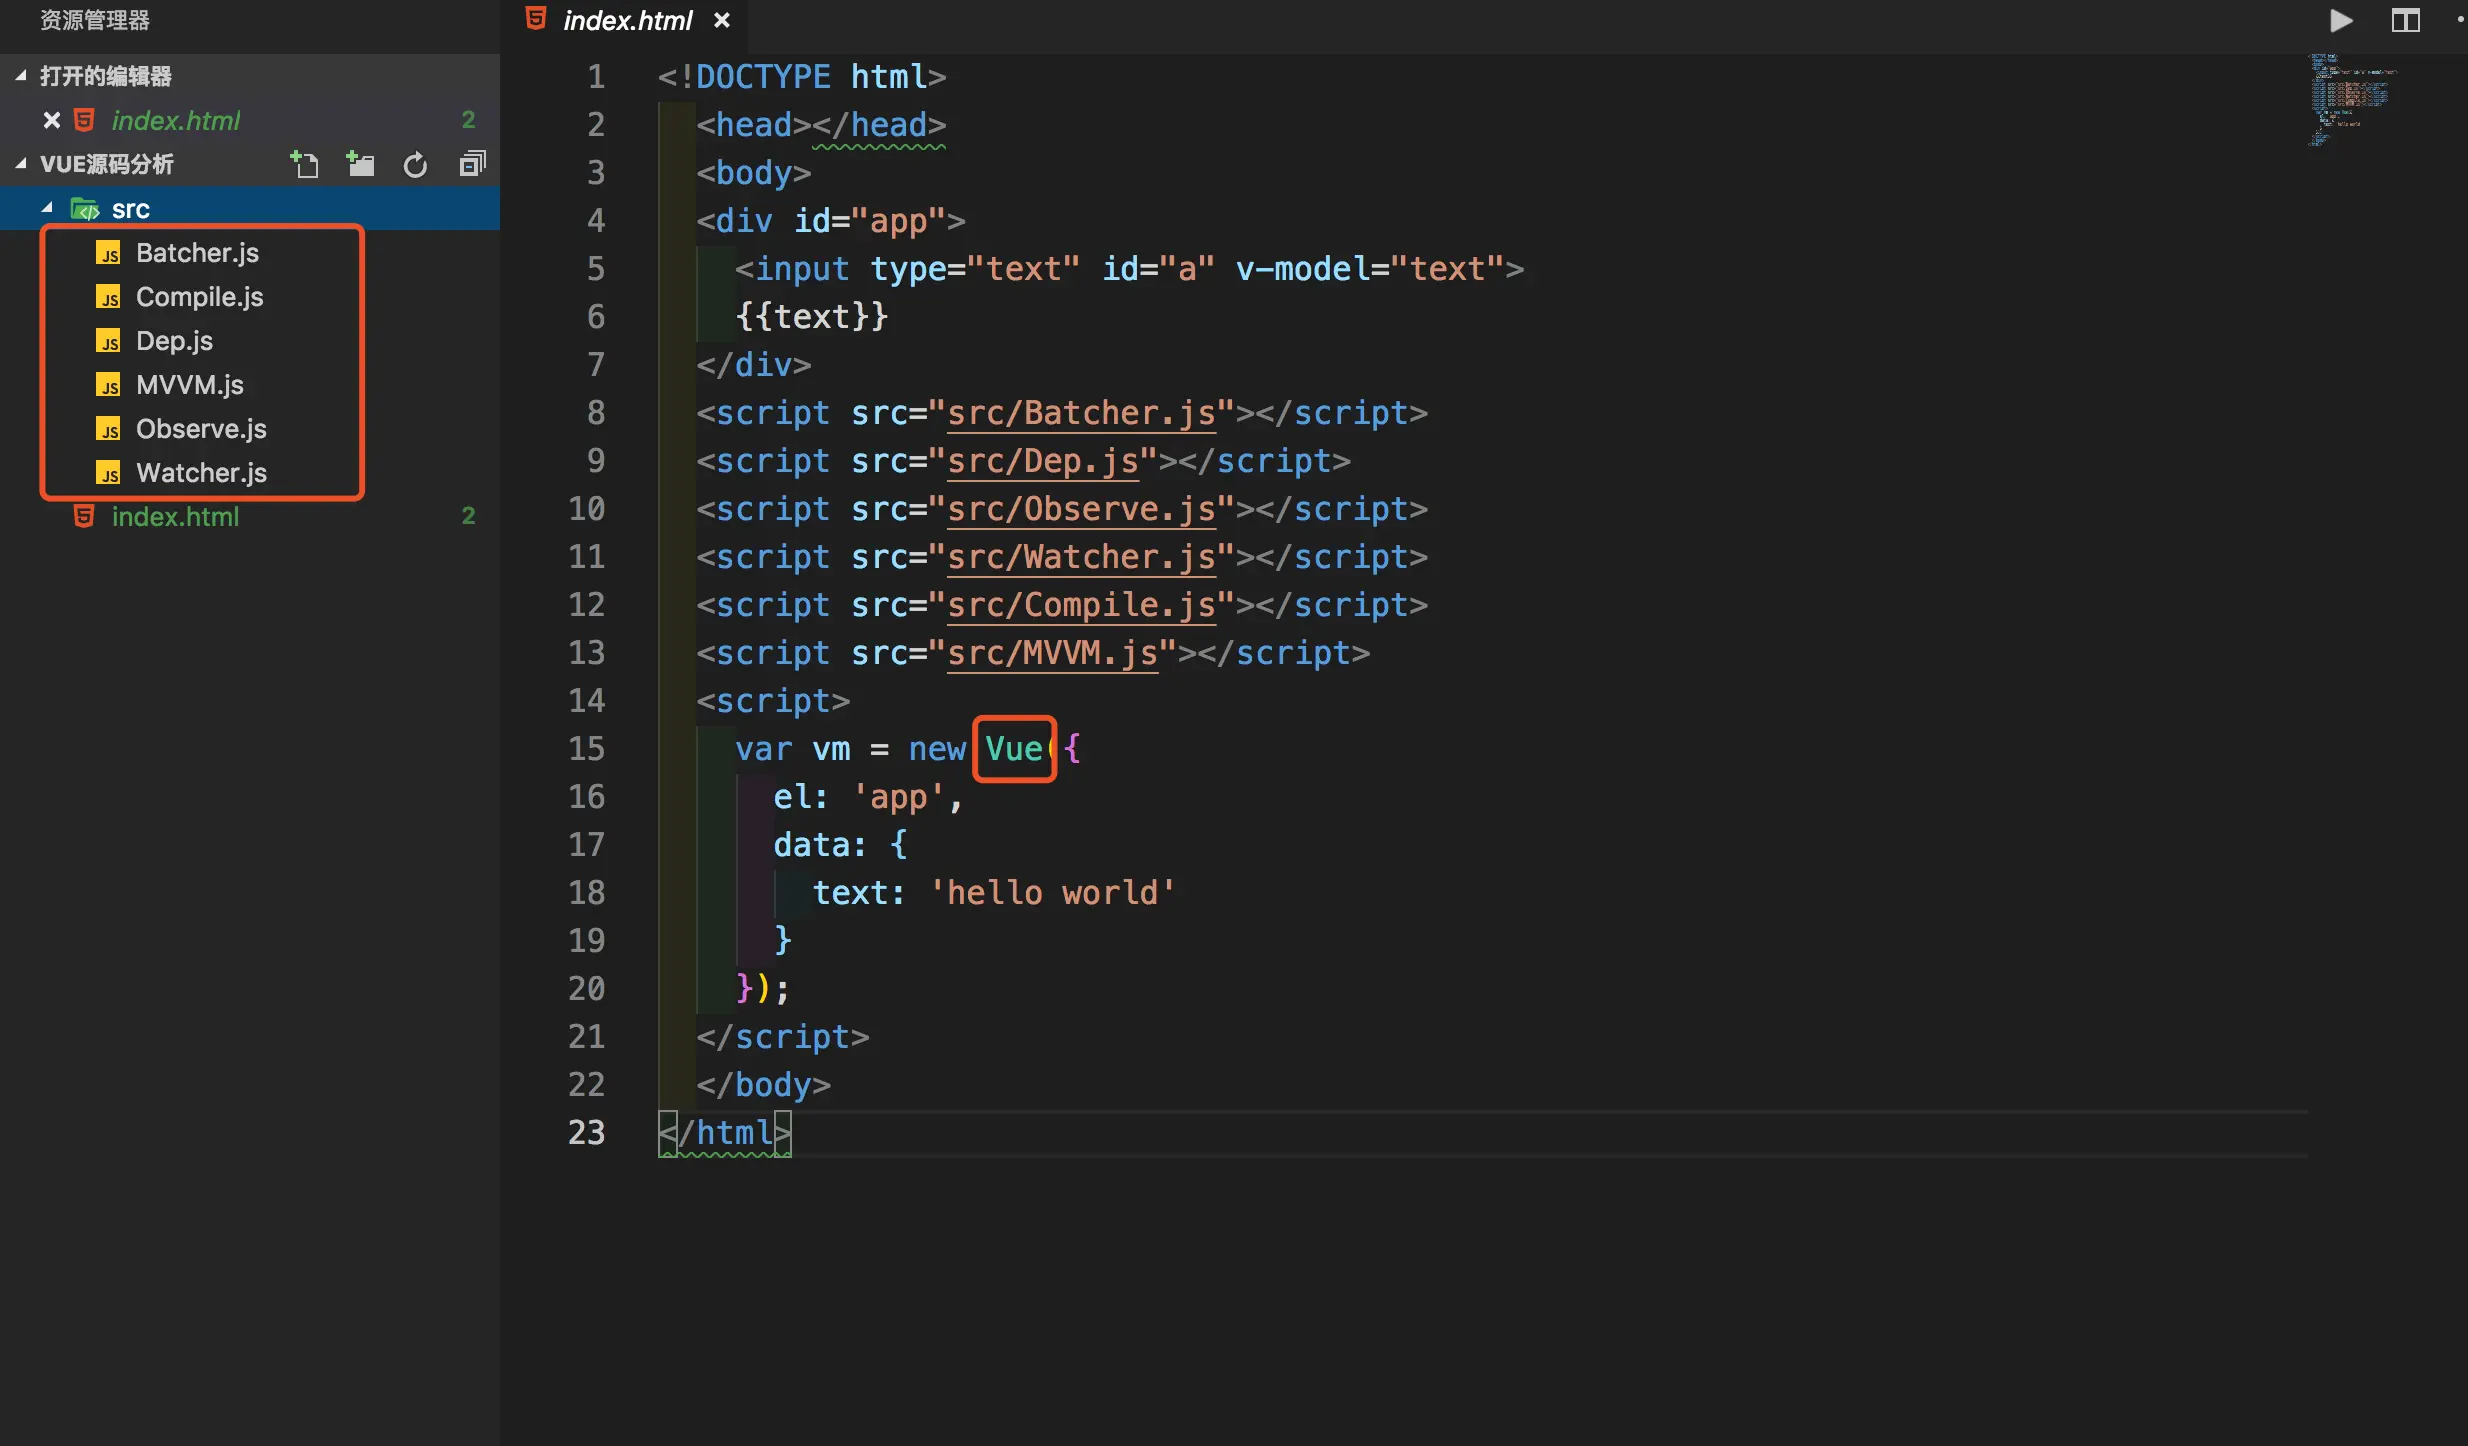Open the src/MVVM.js script link
Viewport: 2468px width, 1446px height.
tap(1052, 653)
